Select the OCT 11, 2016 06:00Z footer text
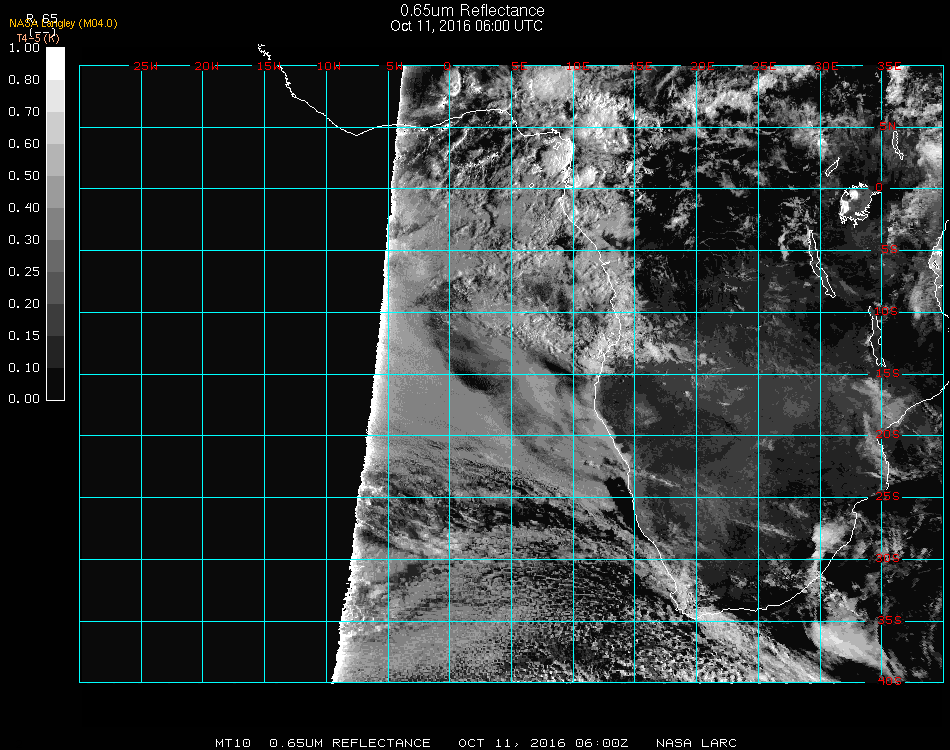The image size is (950, 750). [x=543, y=743]
